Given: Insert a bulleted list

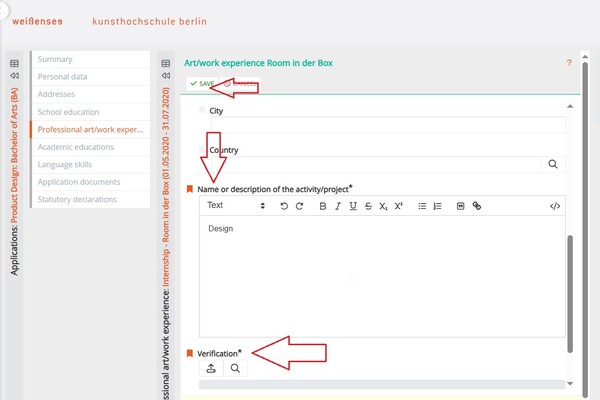Looking at the screenshot, I should (x=422, y=206).
